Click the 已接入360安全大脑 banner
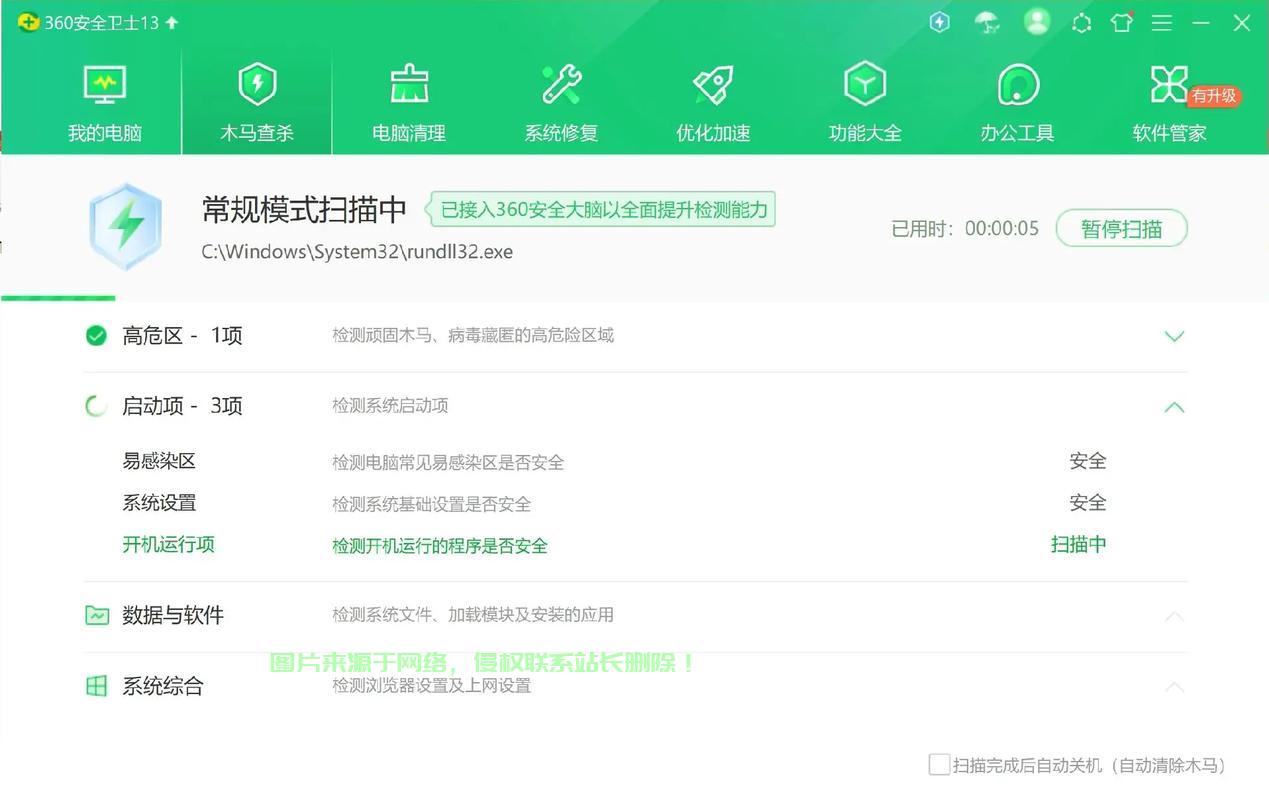Screen dimensions: 1269x800 (602, 209)
